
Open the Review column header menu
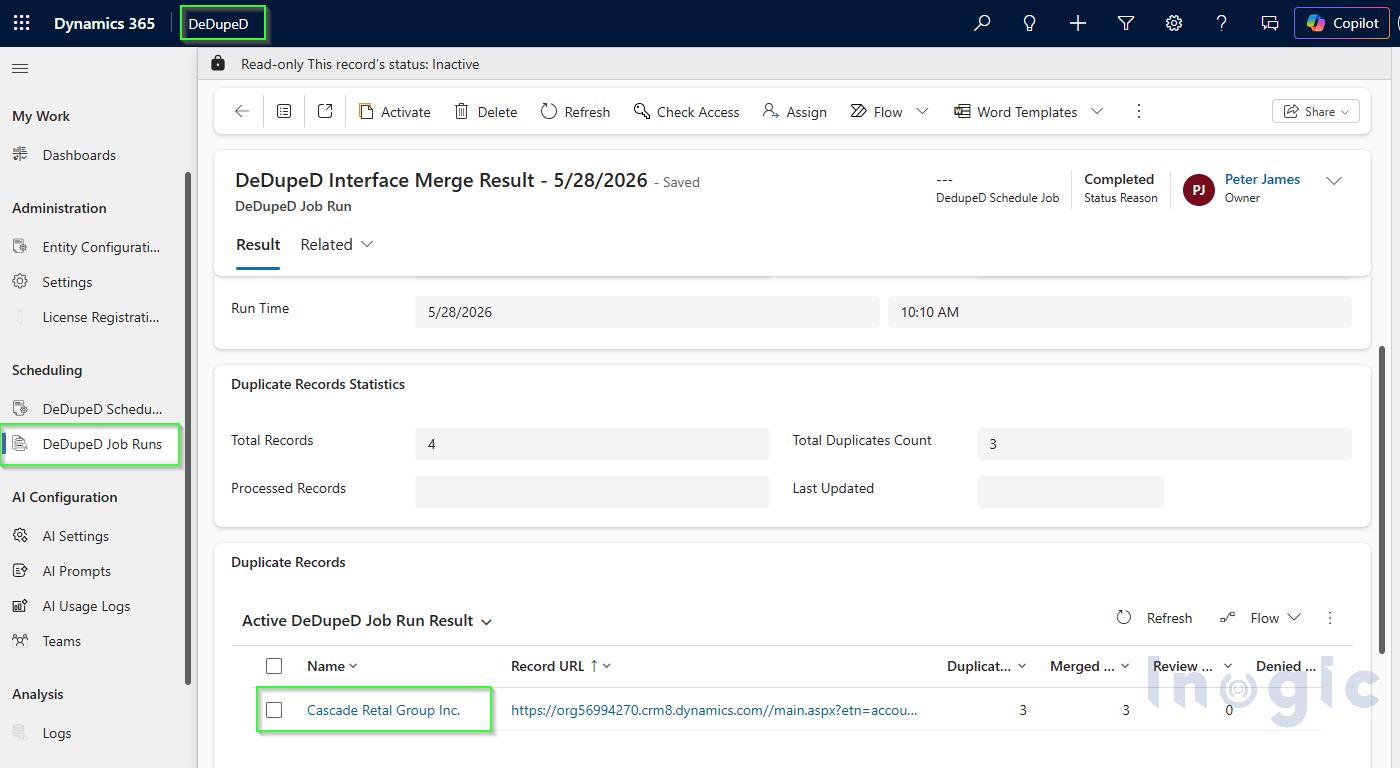click(1192, 666)
